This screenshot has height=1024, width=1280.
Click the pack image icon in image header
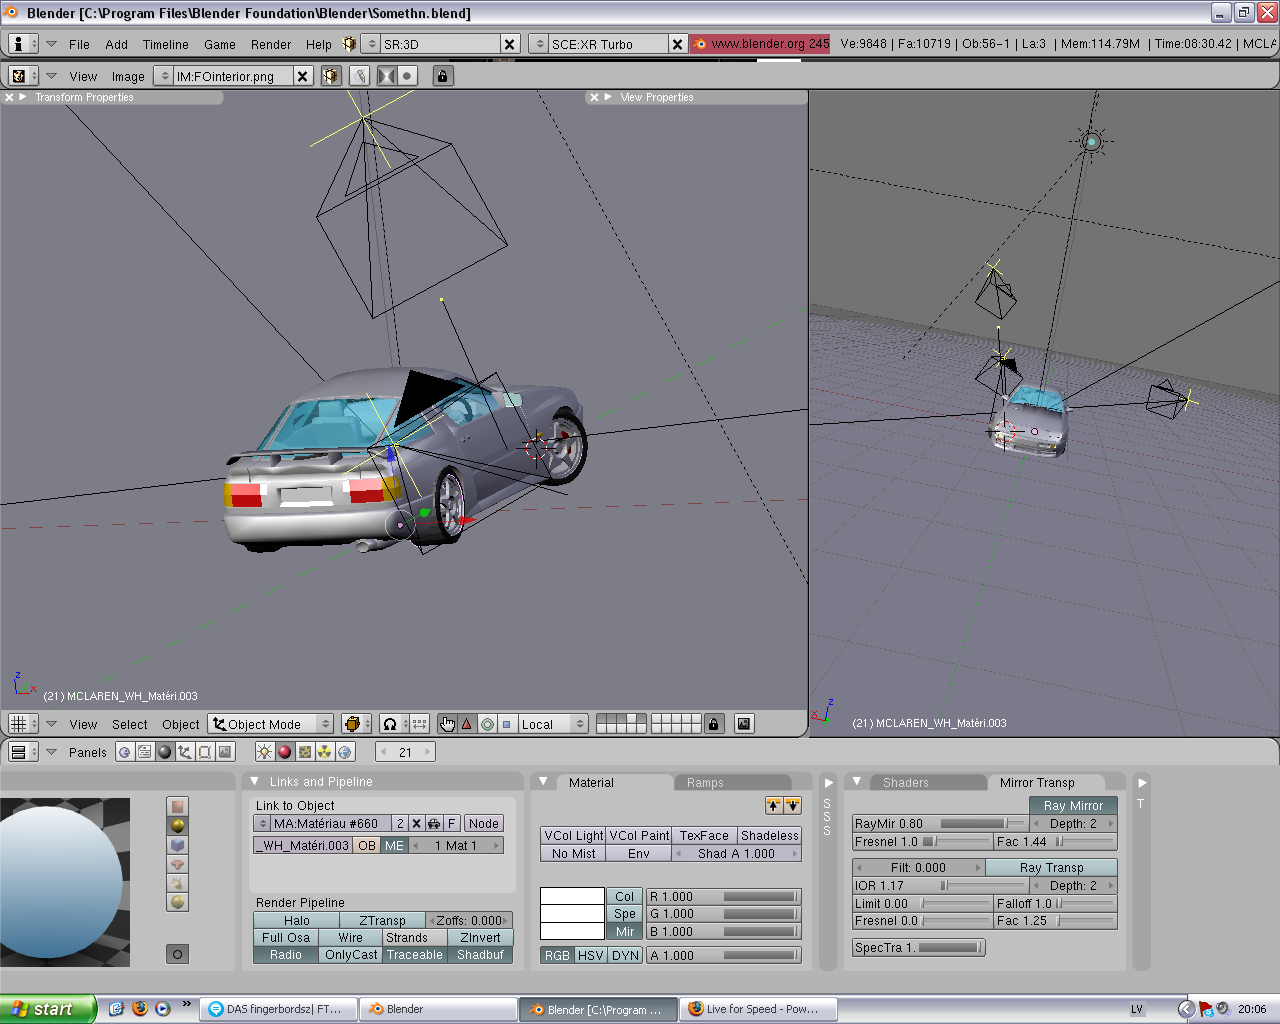(x=331, y=76)
